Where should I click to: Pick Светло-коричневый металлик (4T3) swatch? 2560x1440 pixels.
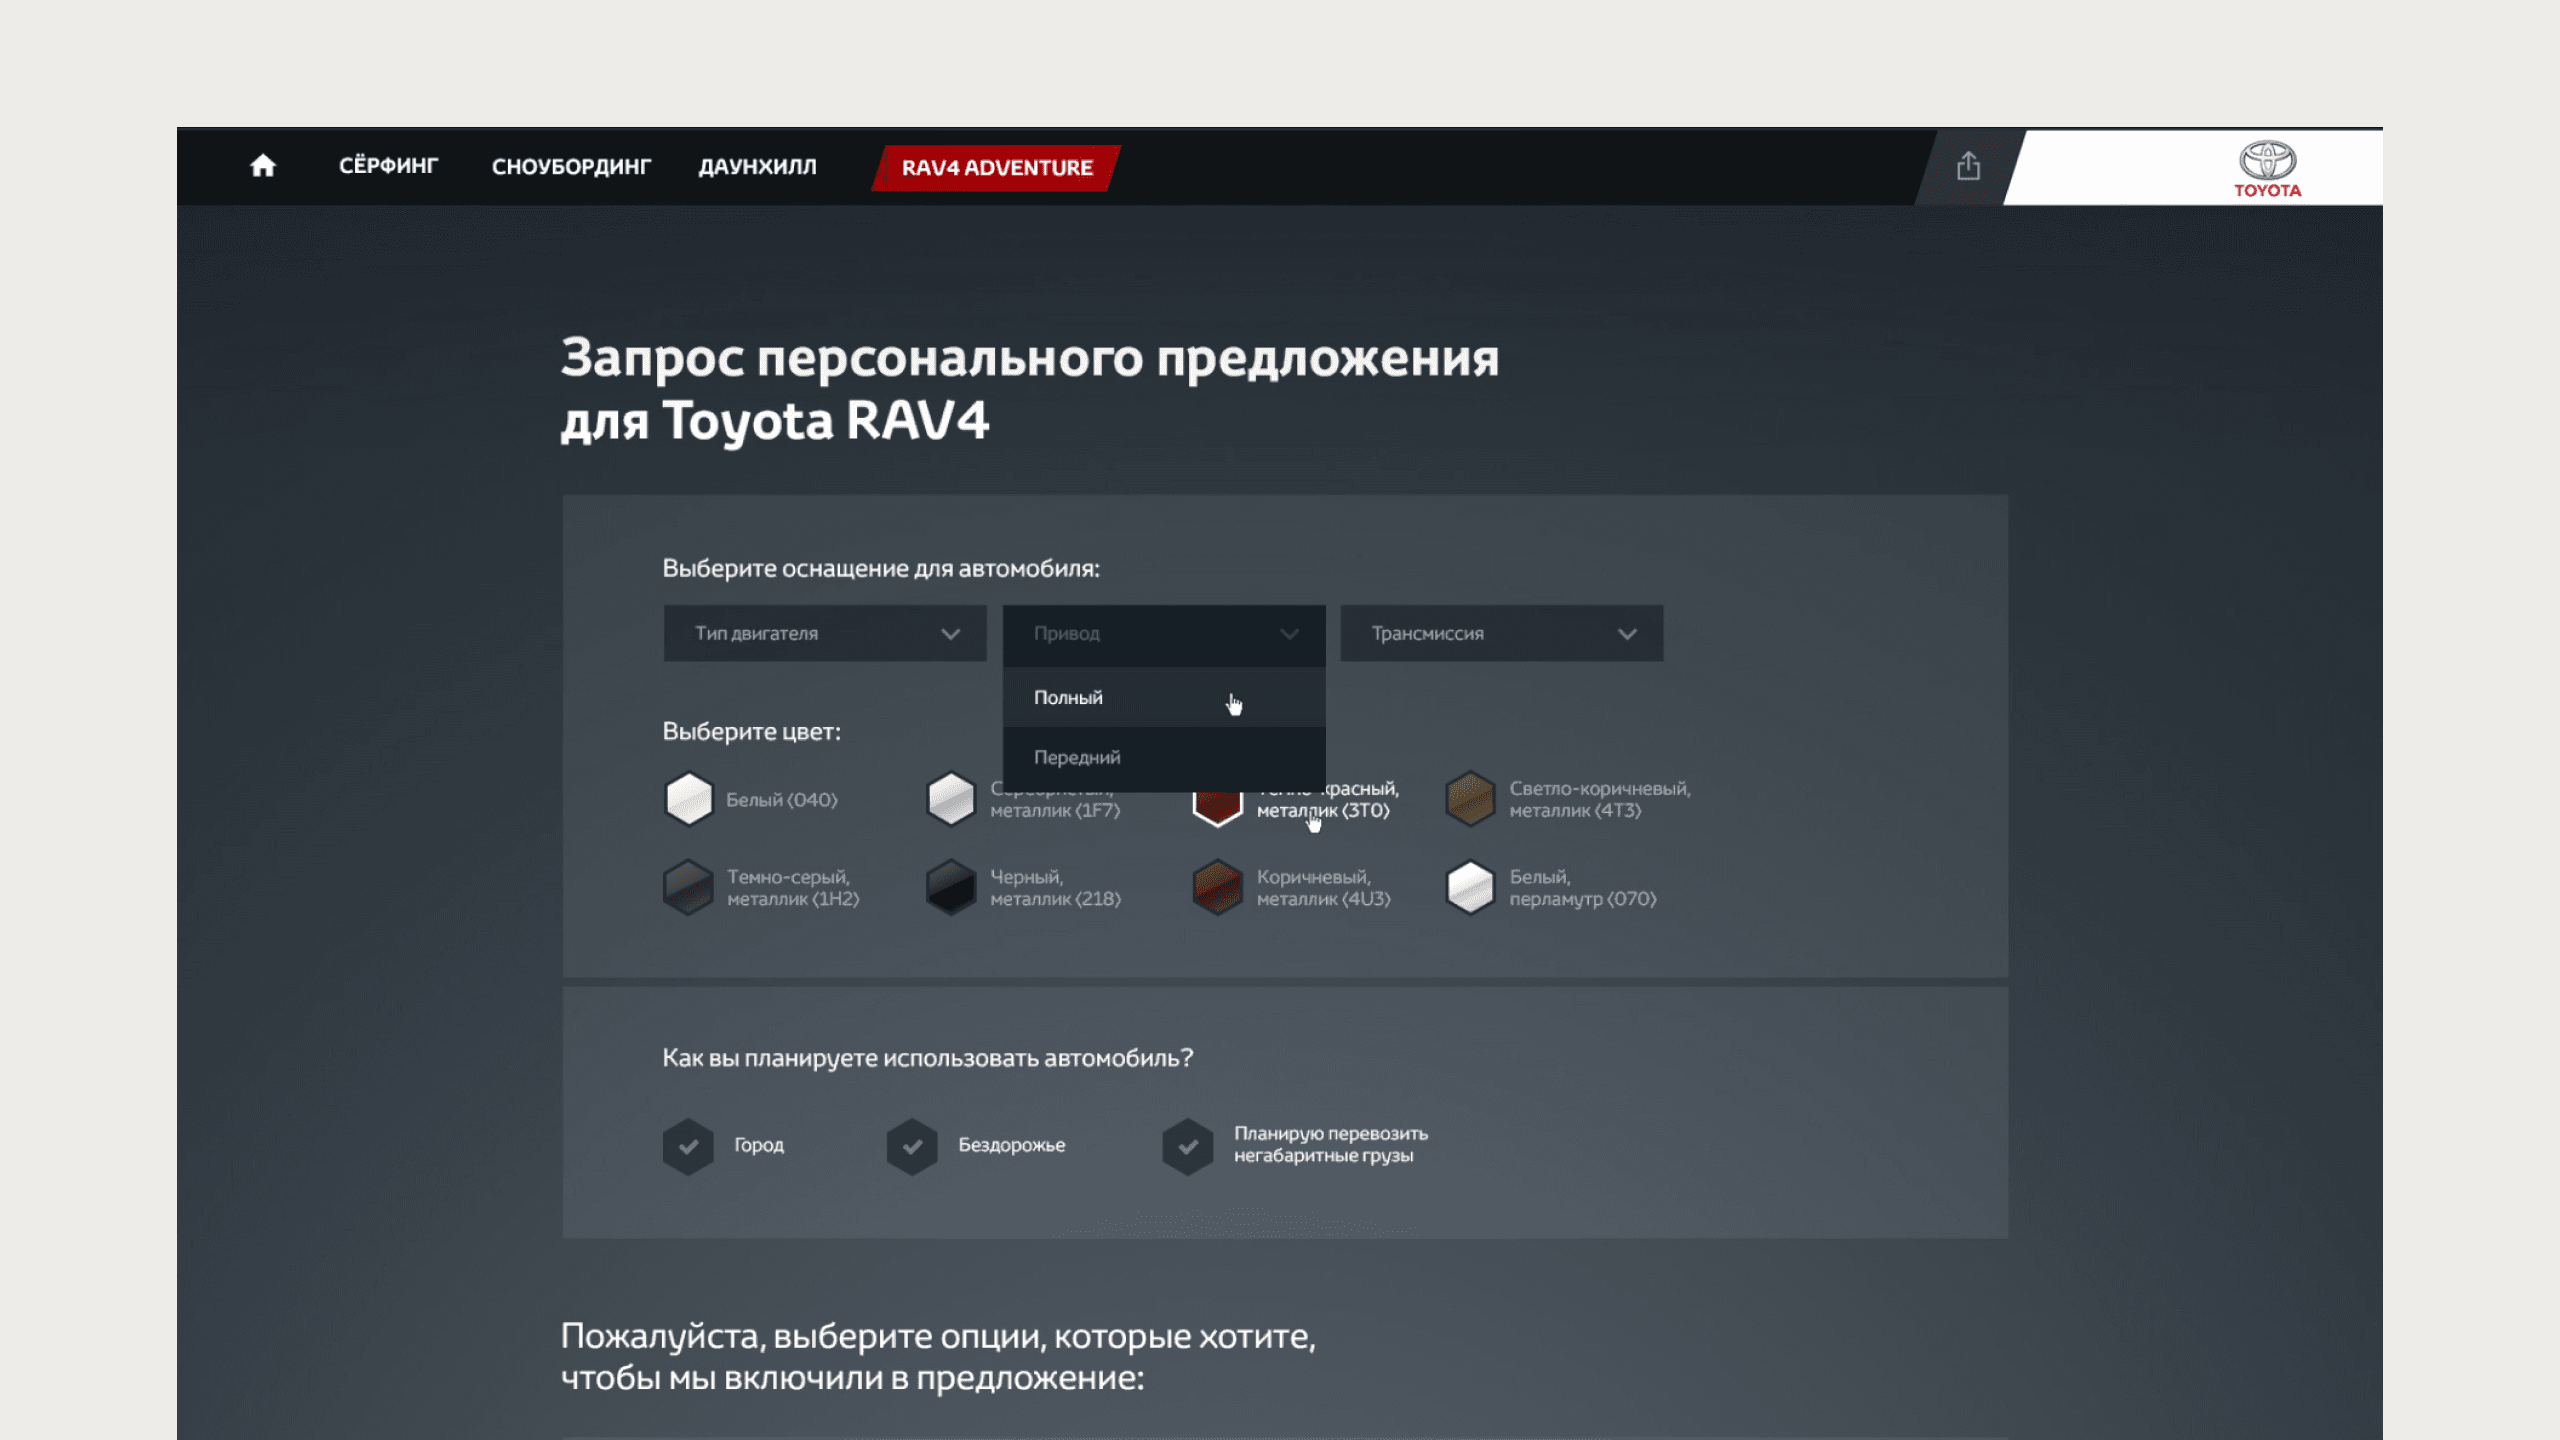click(x=1470, y=799)
